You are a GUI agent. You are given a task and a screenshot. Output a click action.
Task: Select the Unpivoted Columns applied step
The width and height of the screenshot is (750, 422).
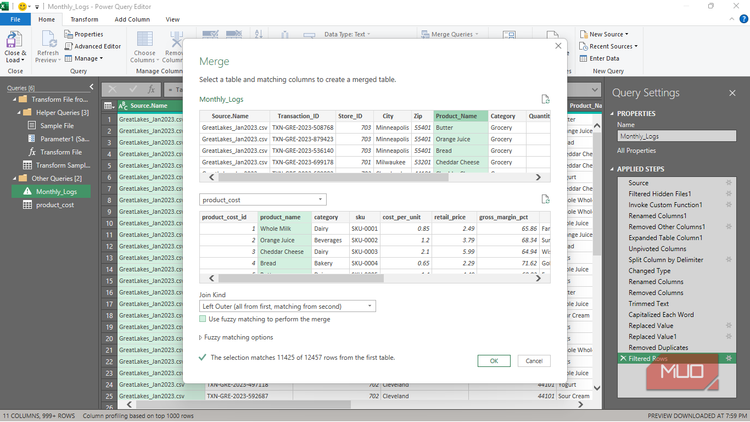[x=657, y=249]
